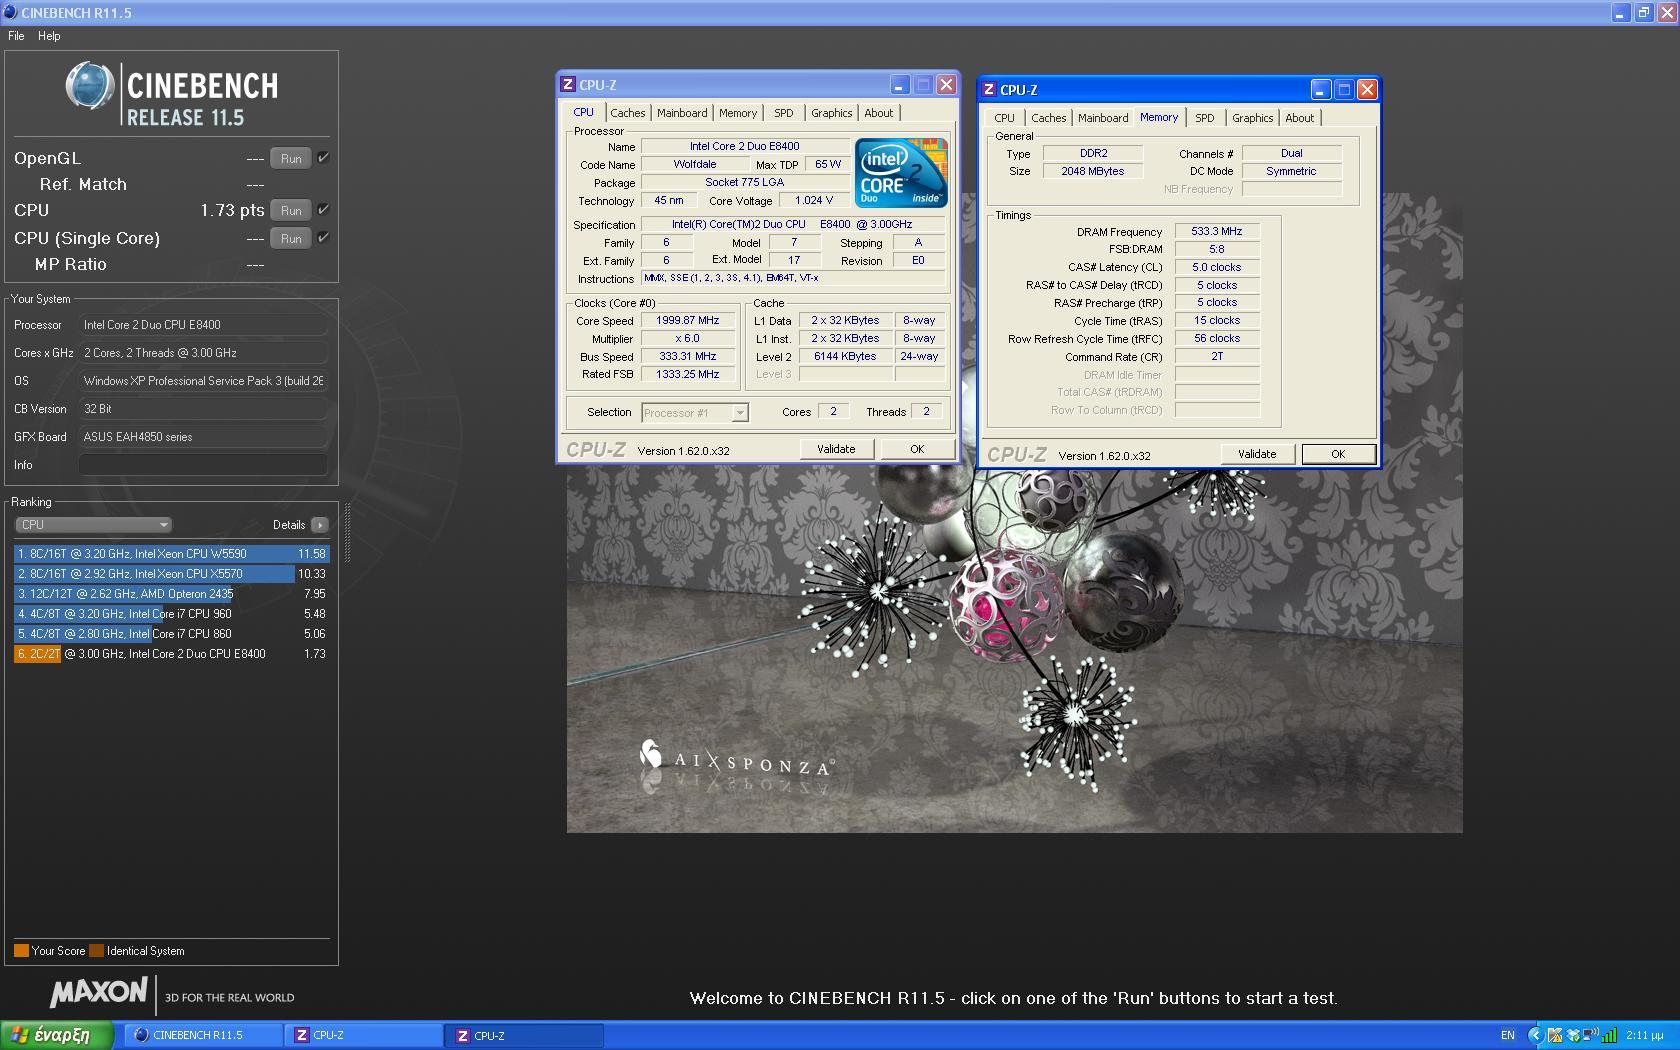Screen dimensions: 1680x1050
Task: Click the Info input field
Action: (203, 465)
